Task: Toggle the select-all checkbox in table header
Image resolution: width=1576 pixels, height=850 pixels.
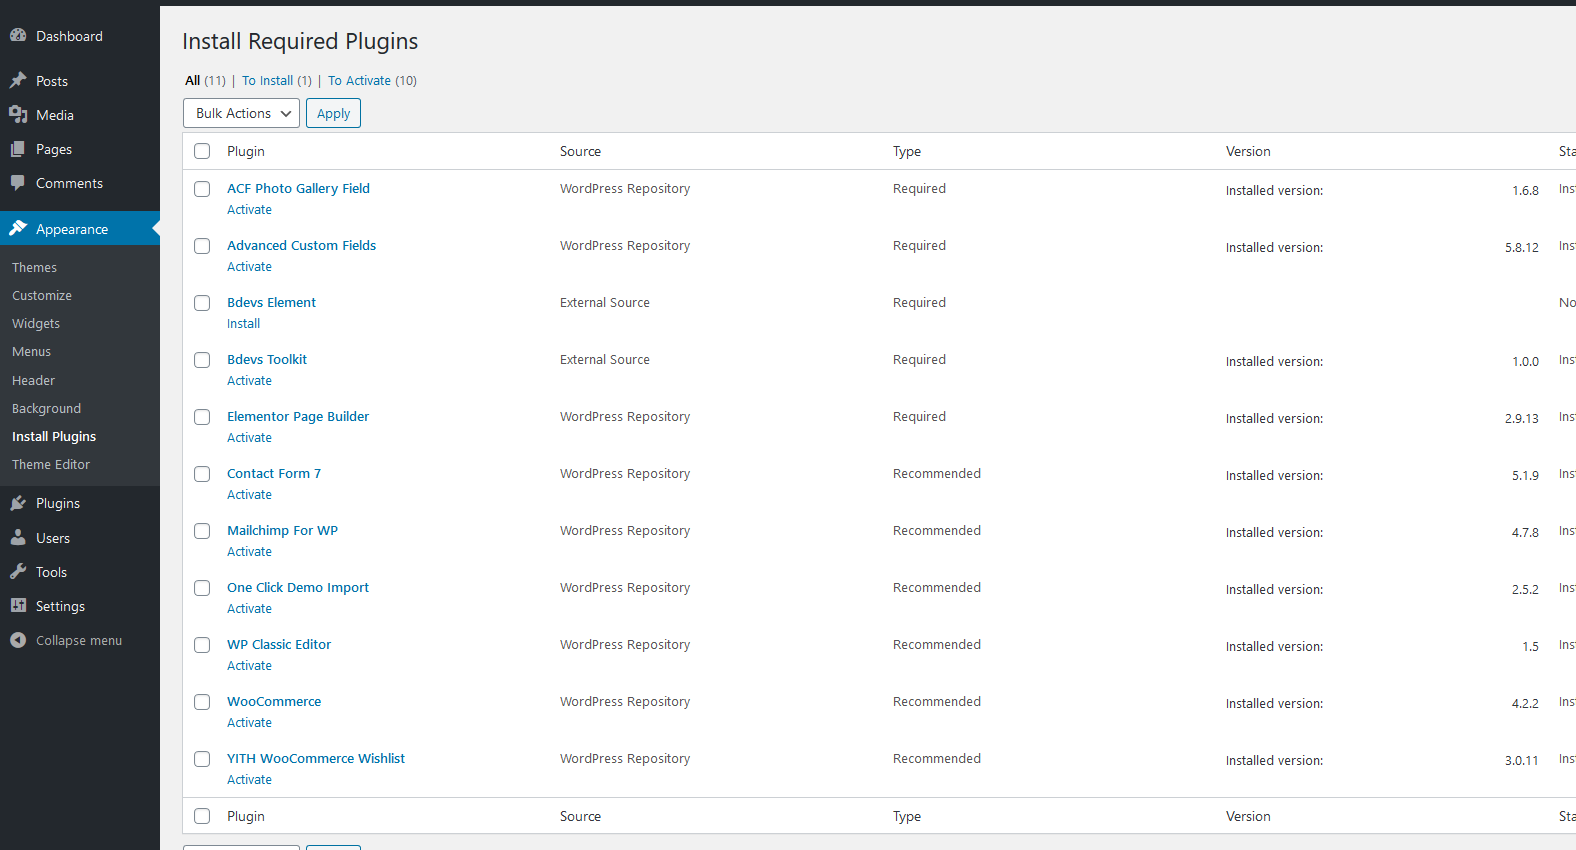Action: click(202, 151)
